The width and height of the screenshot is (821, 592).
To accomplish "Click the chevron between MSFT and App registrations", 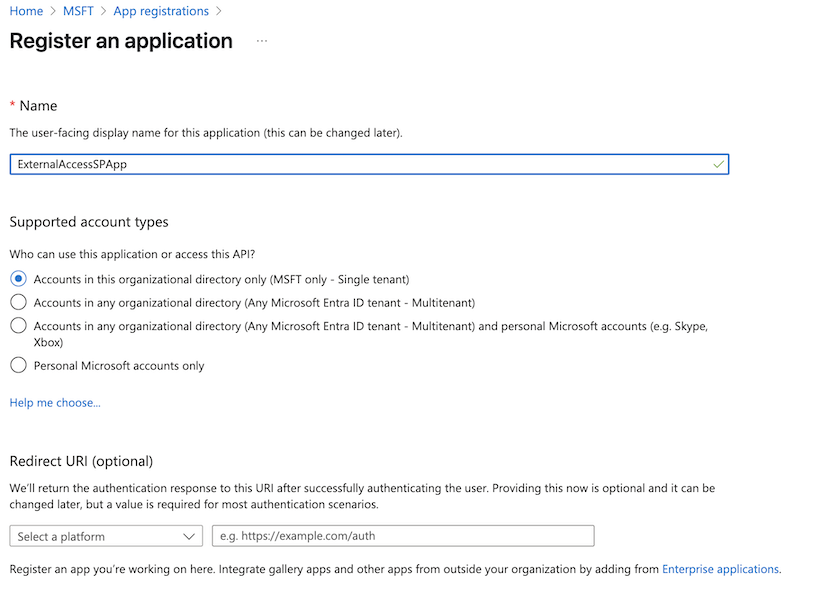I will click(103, 11).
